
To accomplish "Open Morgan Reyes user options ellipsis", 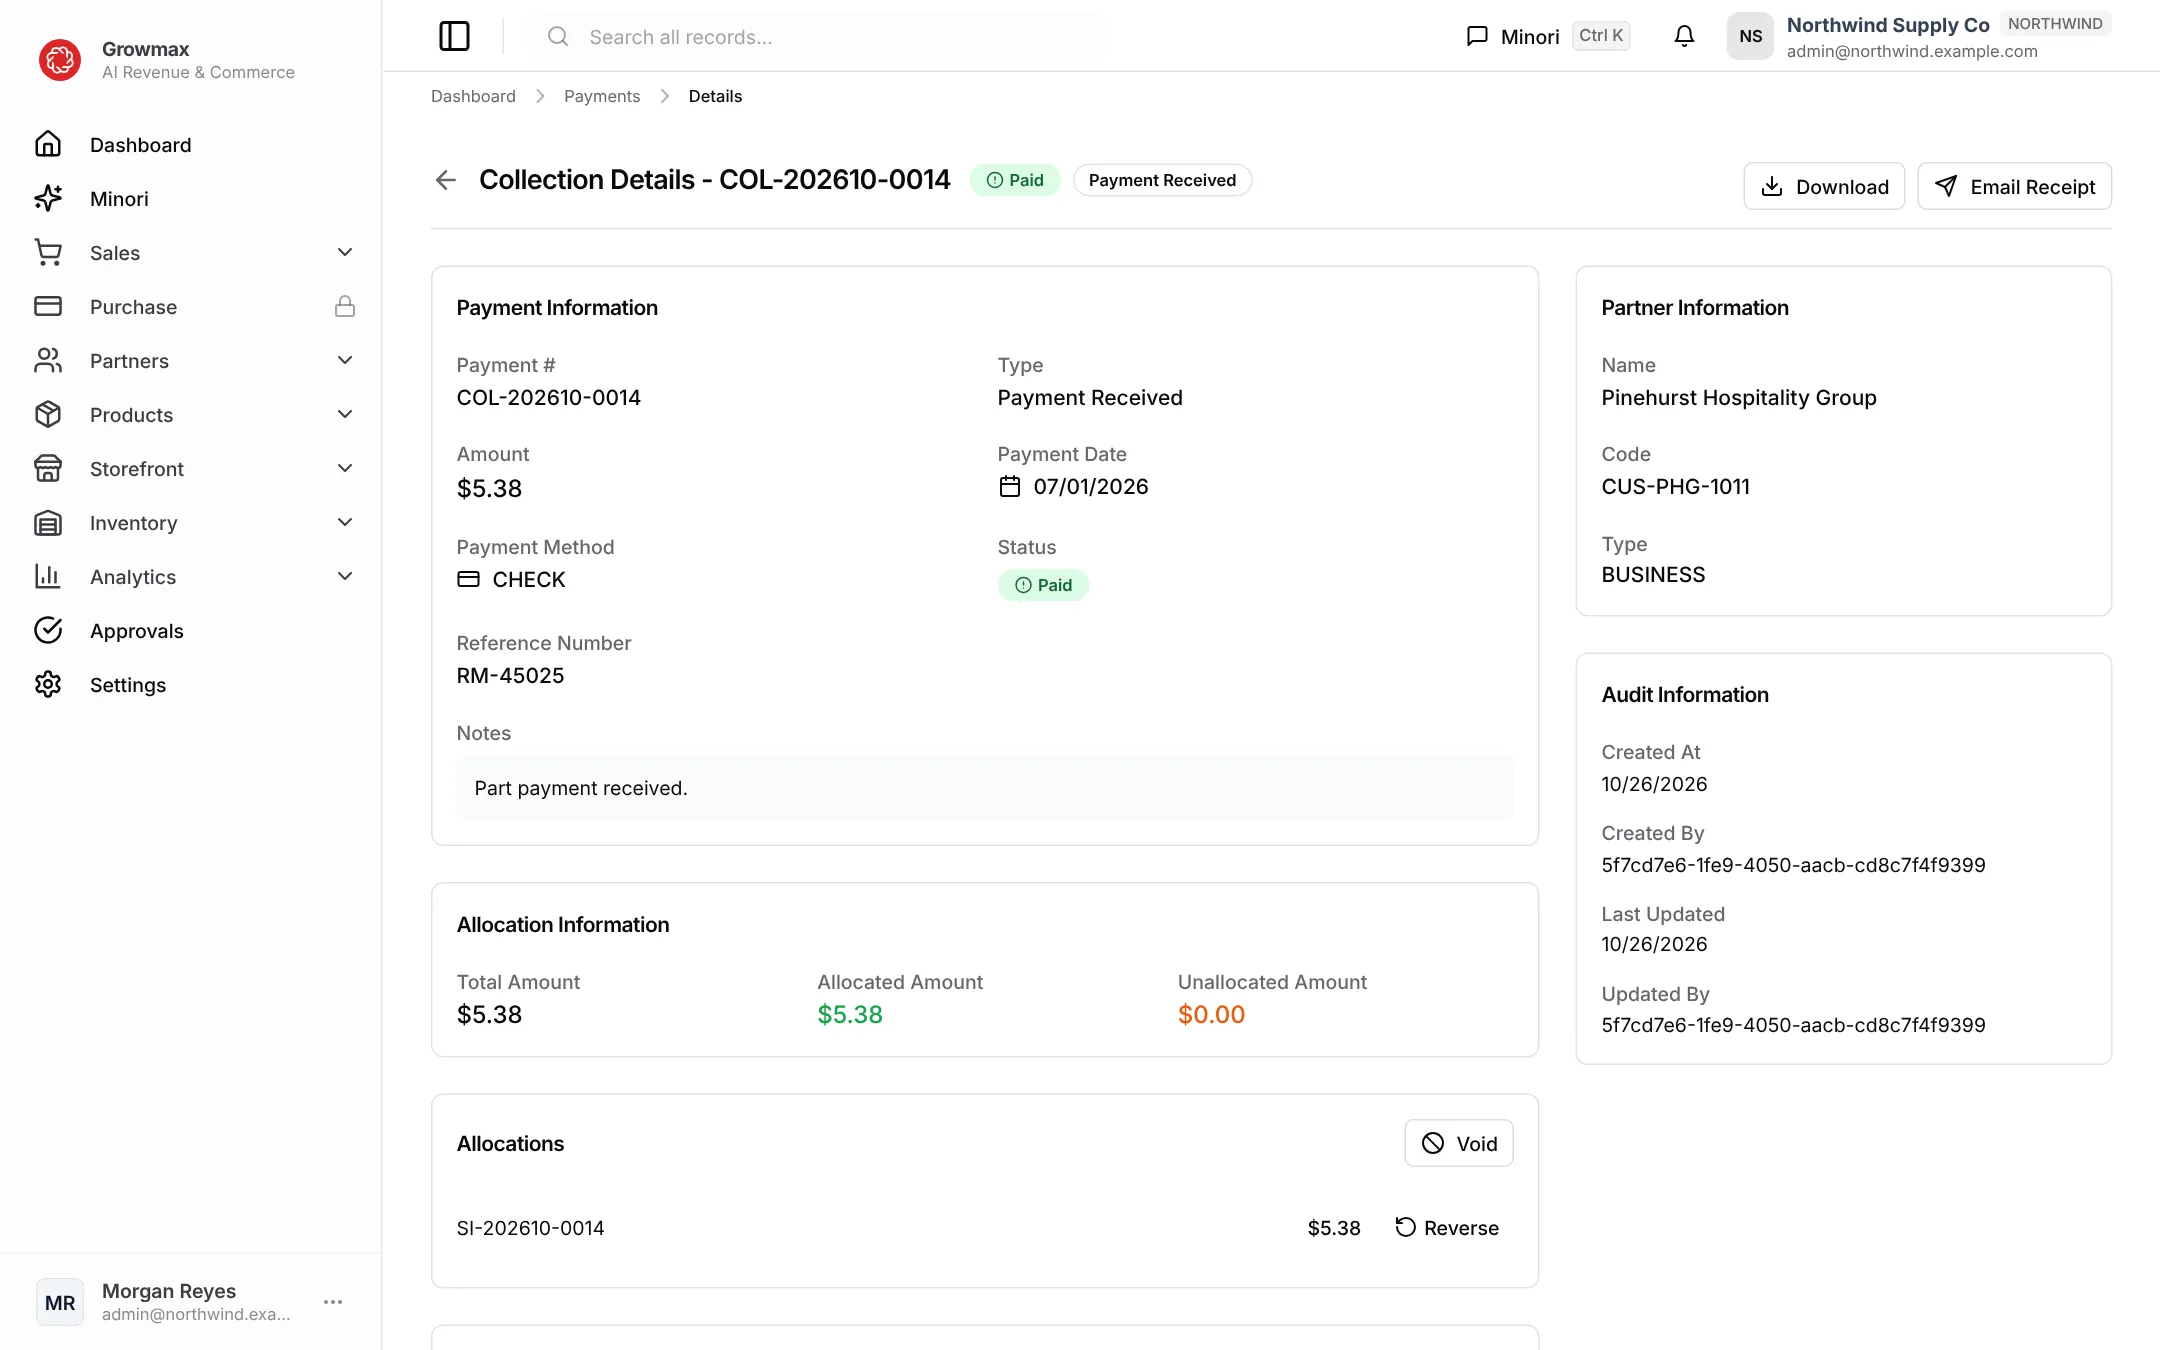I will click(x=333, y=1302).
